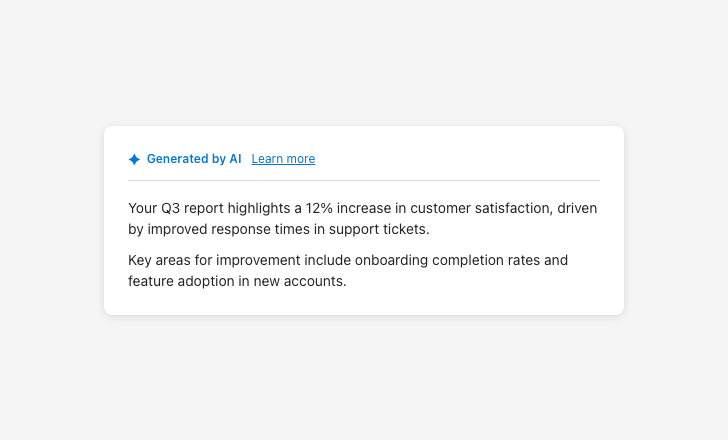
Task: Open the Learn more link
Action: point(283,159)
